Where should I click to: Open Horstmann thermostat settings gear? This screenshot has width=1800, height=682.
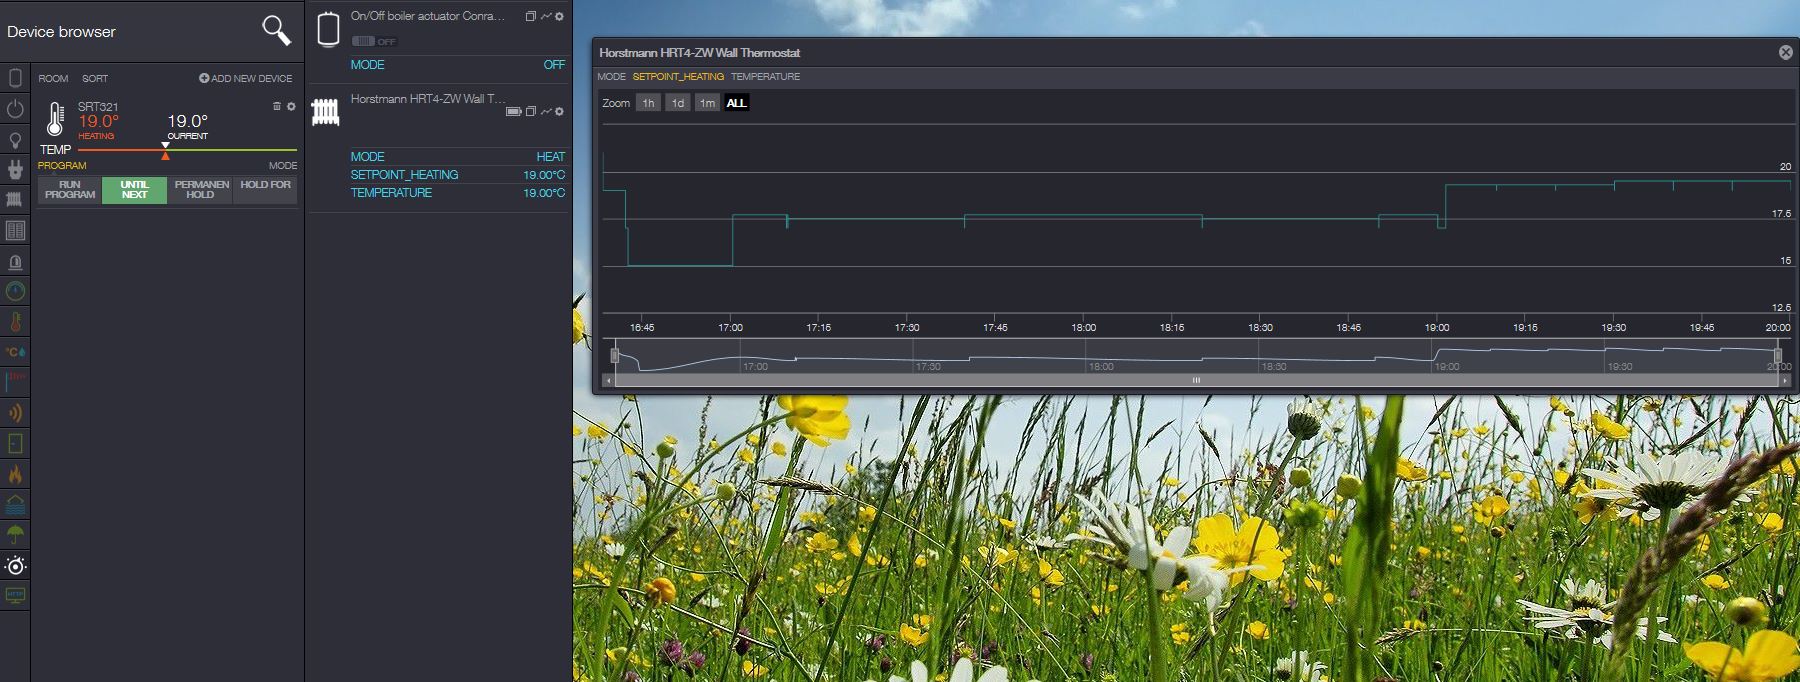click(x=559, y=111)
